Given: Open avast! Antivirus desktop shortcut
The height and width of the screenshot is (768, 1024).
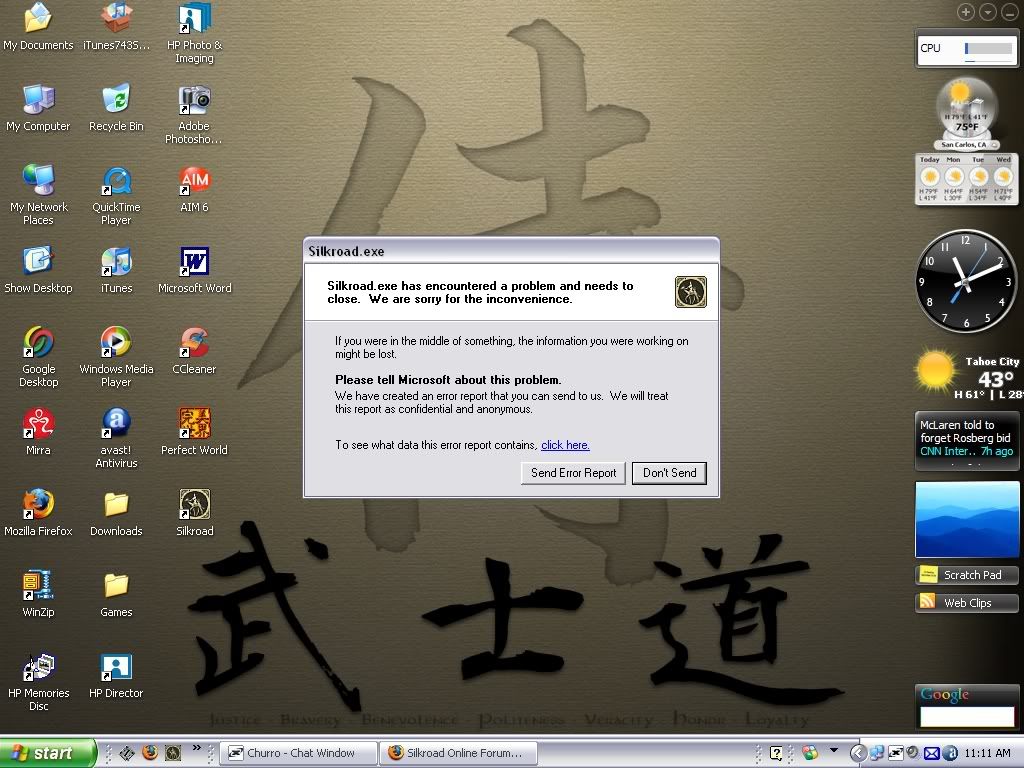Looking at the screenshot, I should coord(116,438).
